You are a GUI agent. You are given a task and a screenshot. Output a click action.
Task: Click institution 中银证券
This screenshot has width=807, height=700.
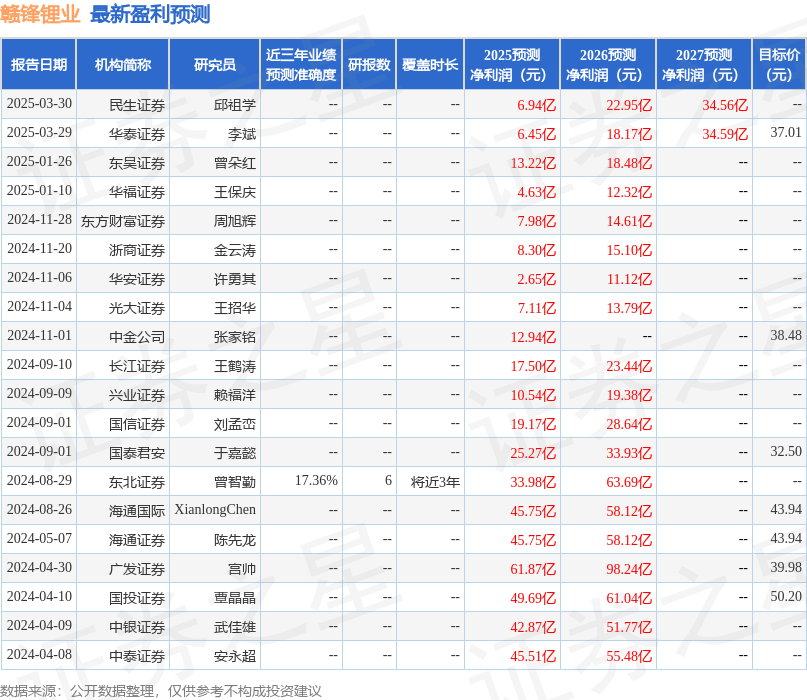click(137, 627)
